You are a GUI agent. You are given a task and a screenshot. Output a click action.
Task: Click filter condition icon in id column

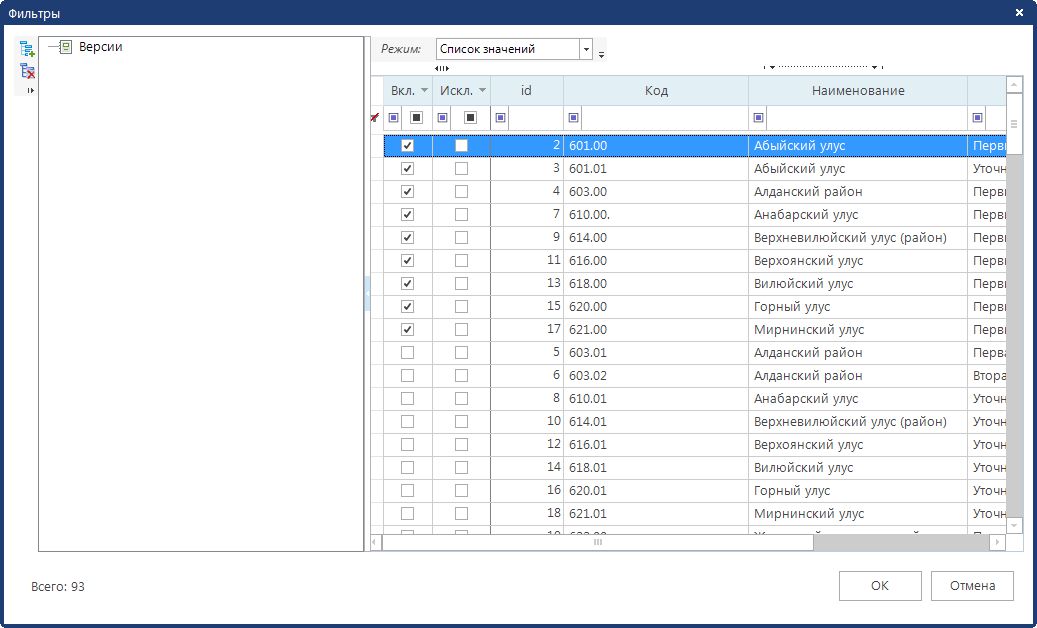pyautogui.click(x=500, y=118)
